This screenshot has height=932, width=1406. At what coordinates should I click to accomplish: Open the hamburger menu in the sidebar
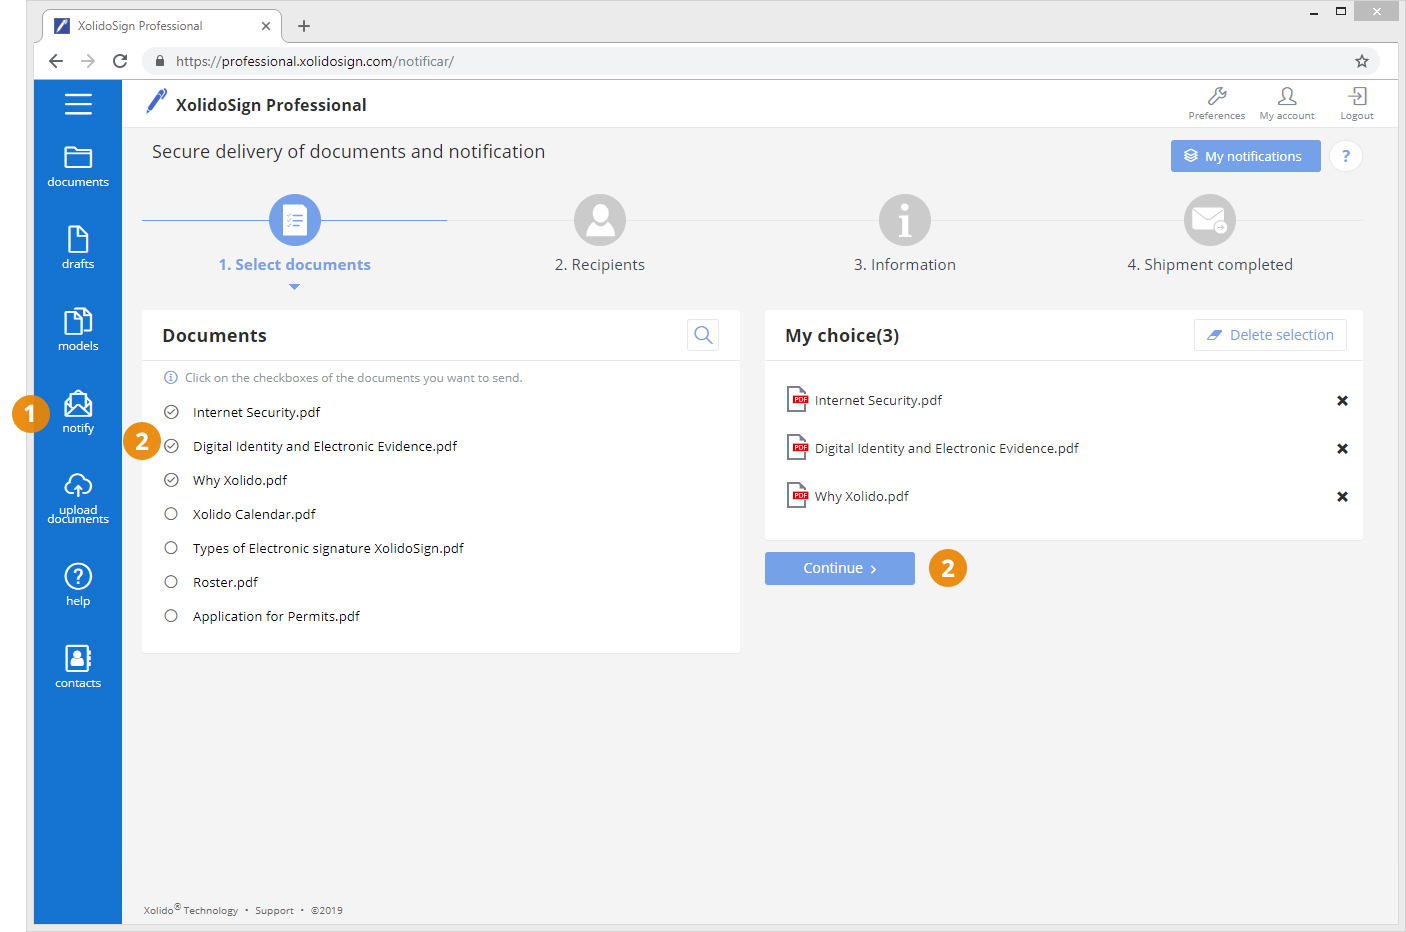coord(78,104)
